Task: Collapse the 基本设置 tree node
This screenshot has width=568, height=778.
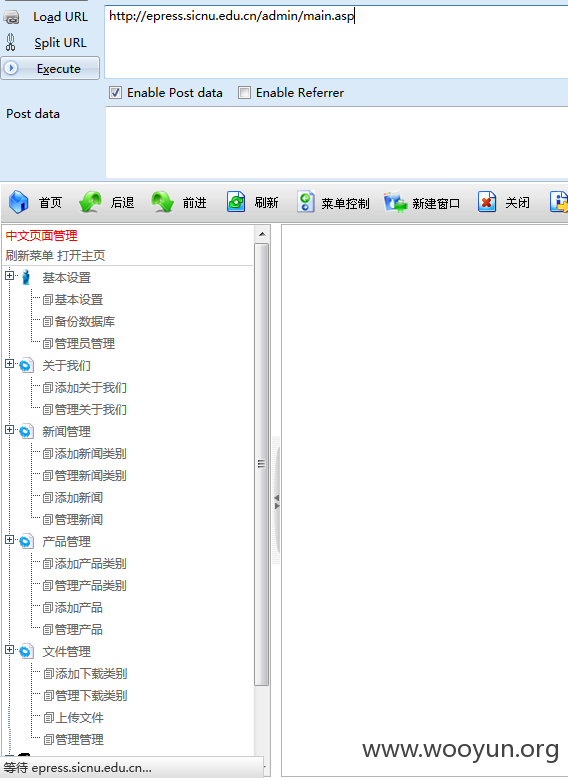Action: pyautogui.click(x=9, y=275)
